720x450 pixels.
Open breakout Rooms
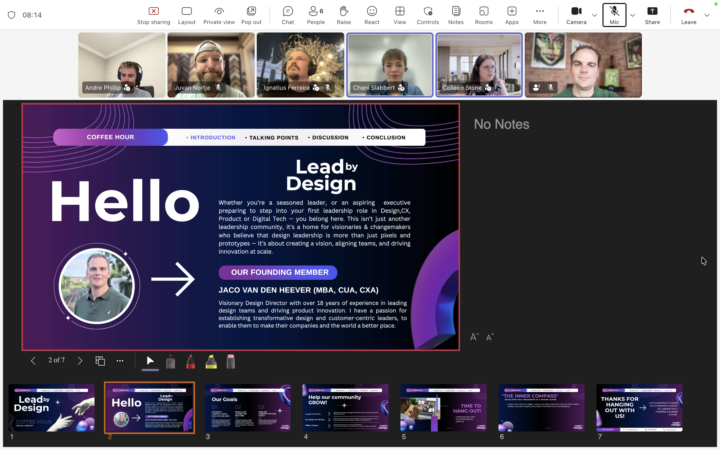[x=484, y=15]
